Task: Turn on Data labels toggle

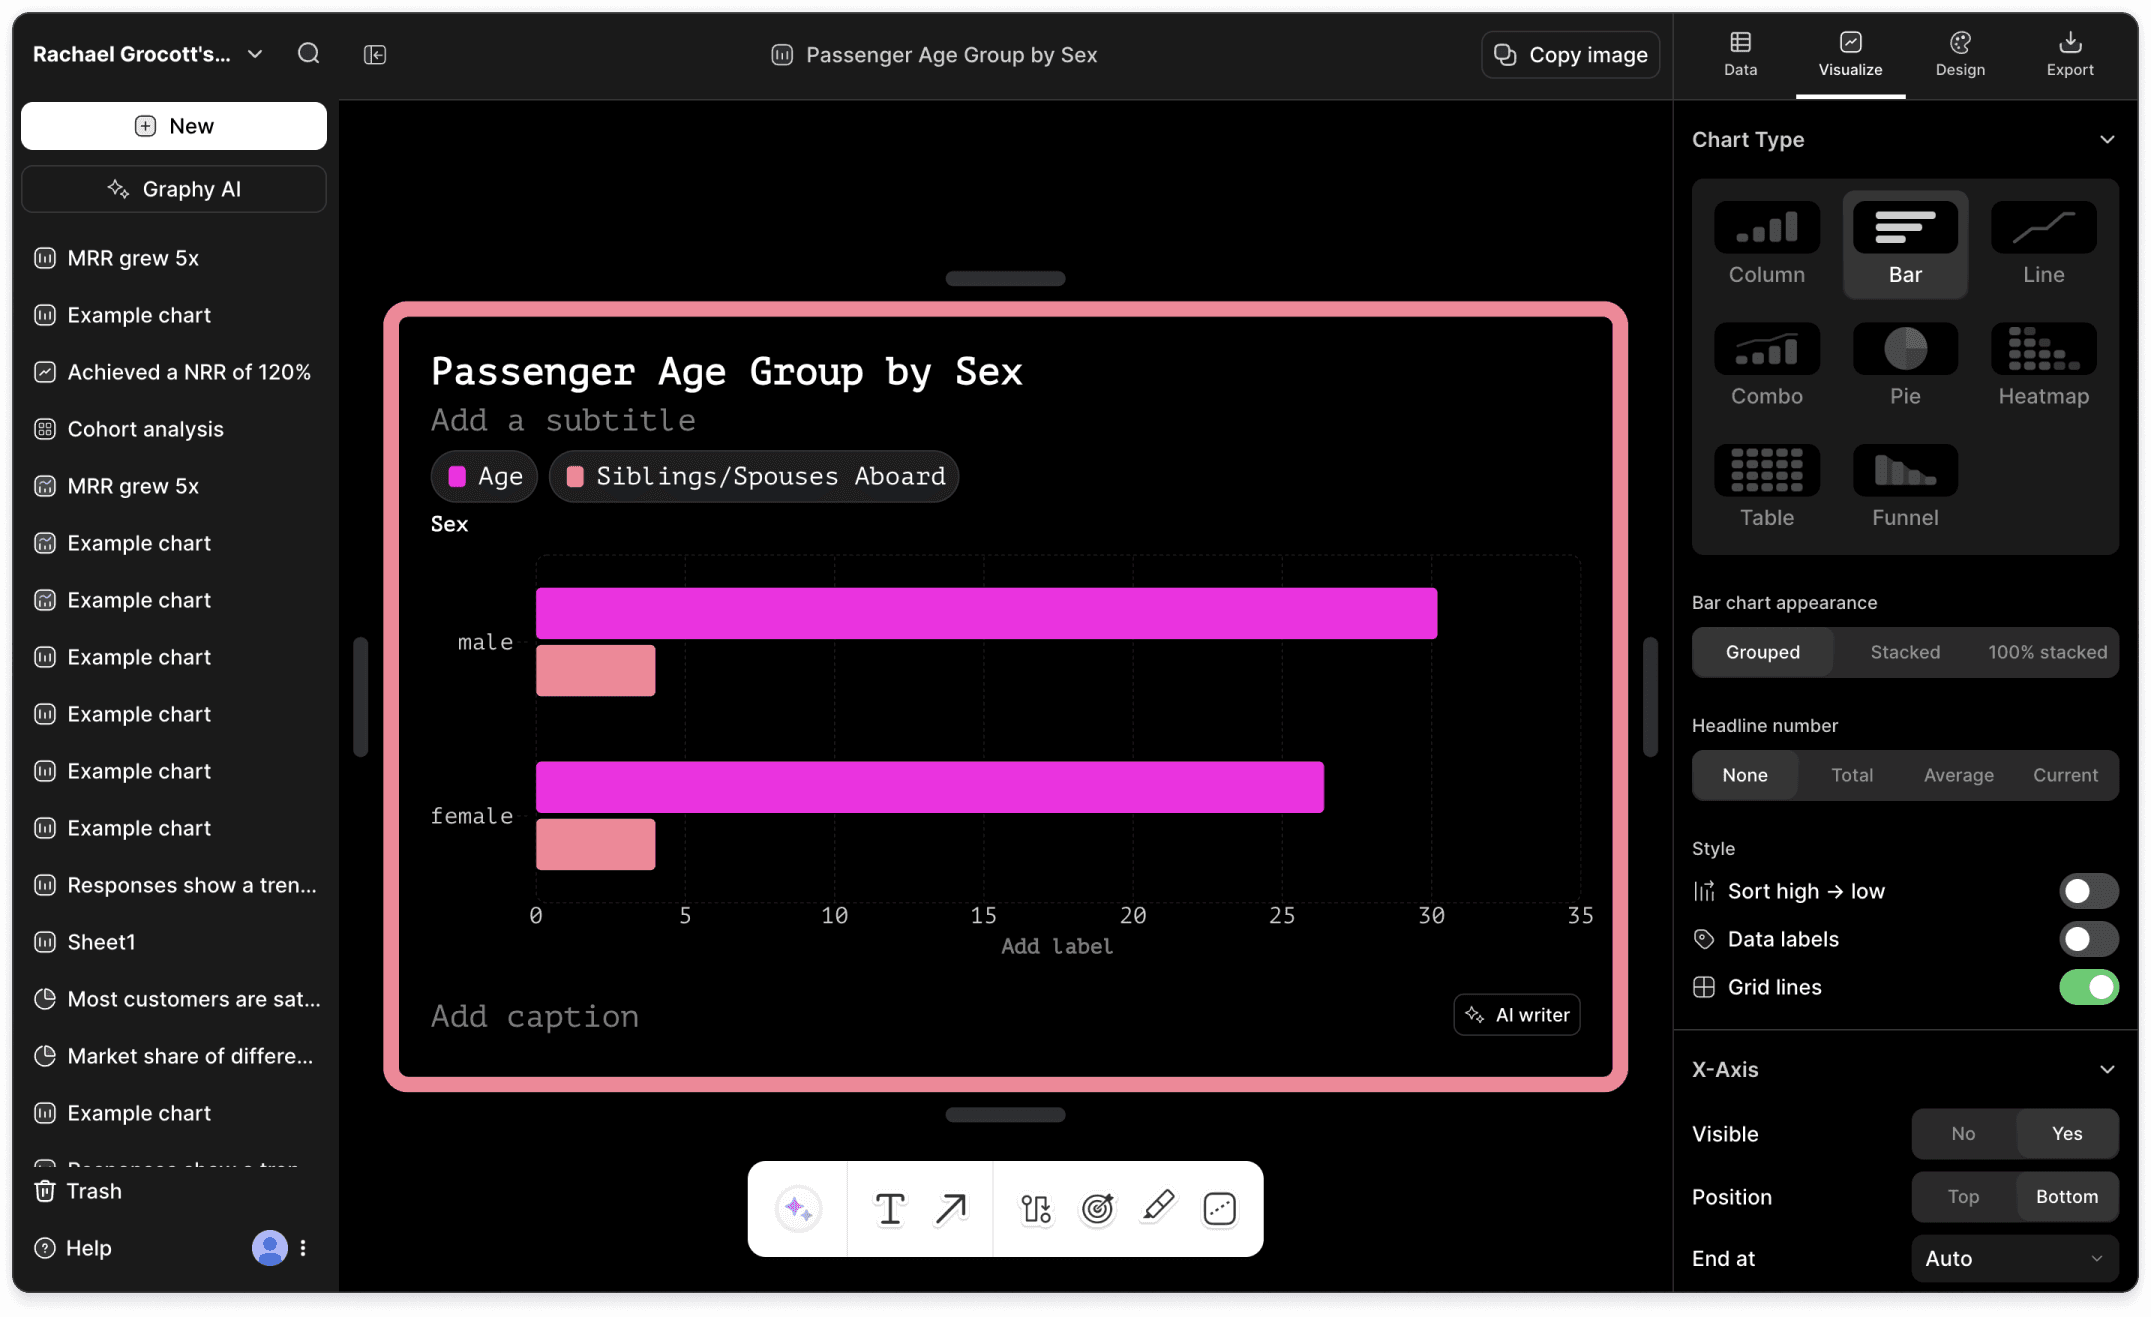Action: coord(2088,939)
